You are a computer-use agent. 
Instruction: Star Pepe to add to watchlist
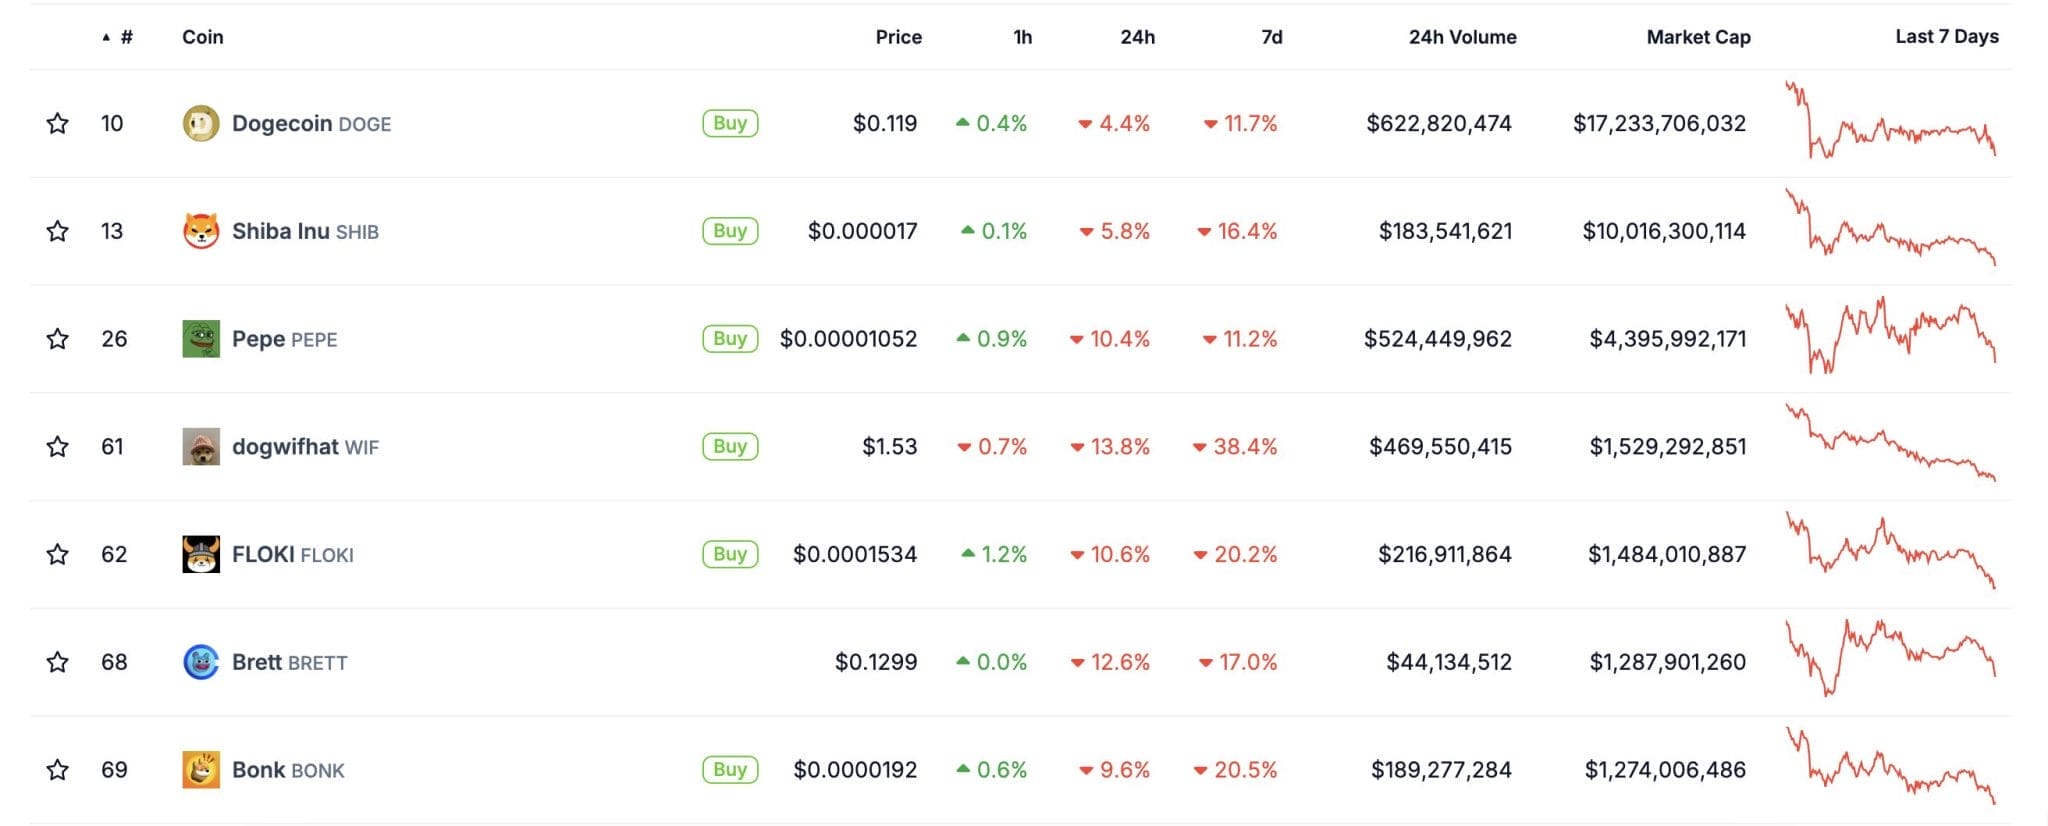(x=58, y=339)
